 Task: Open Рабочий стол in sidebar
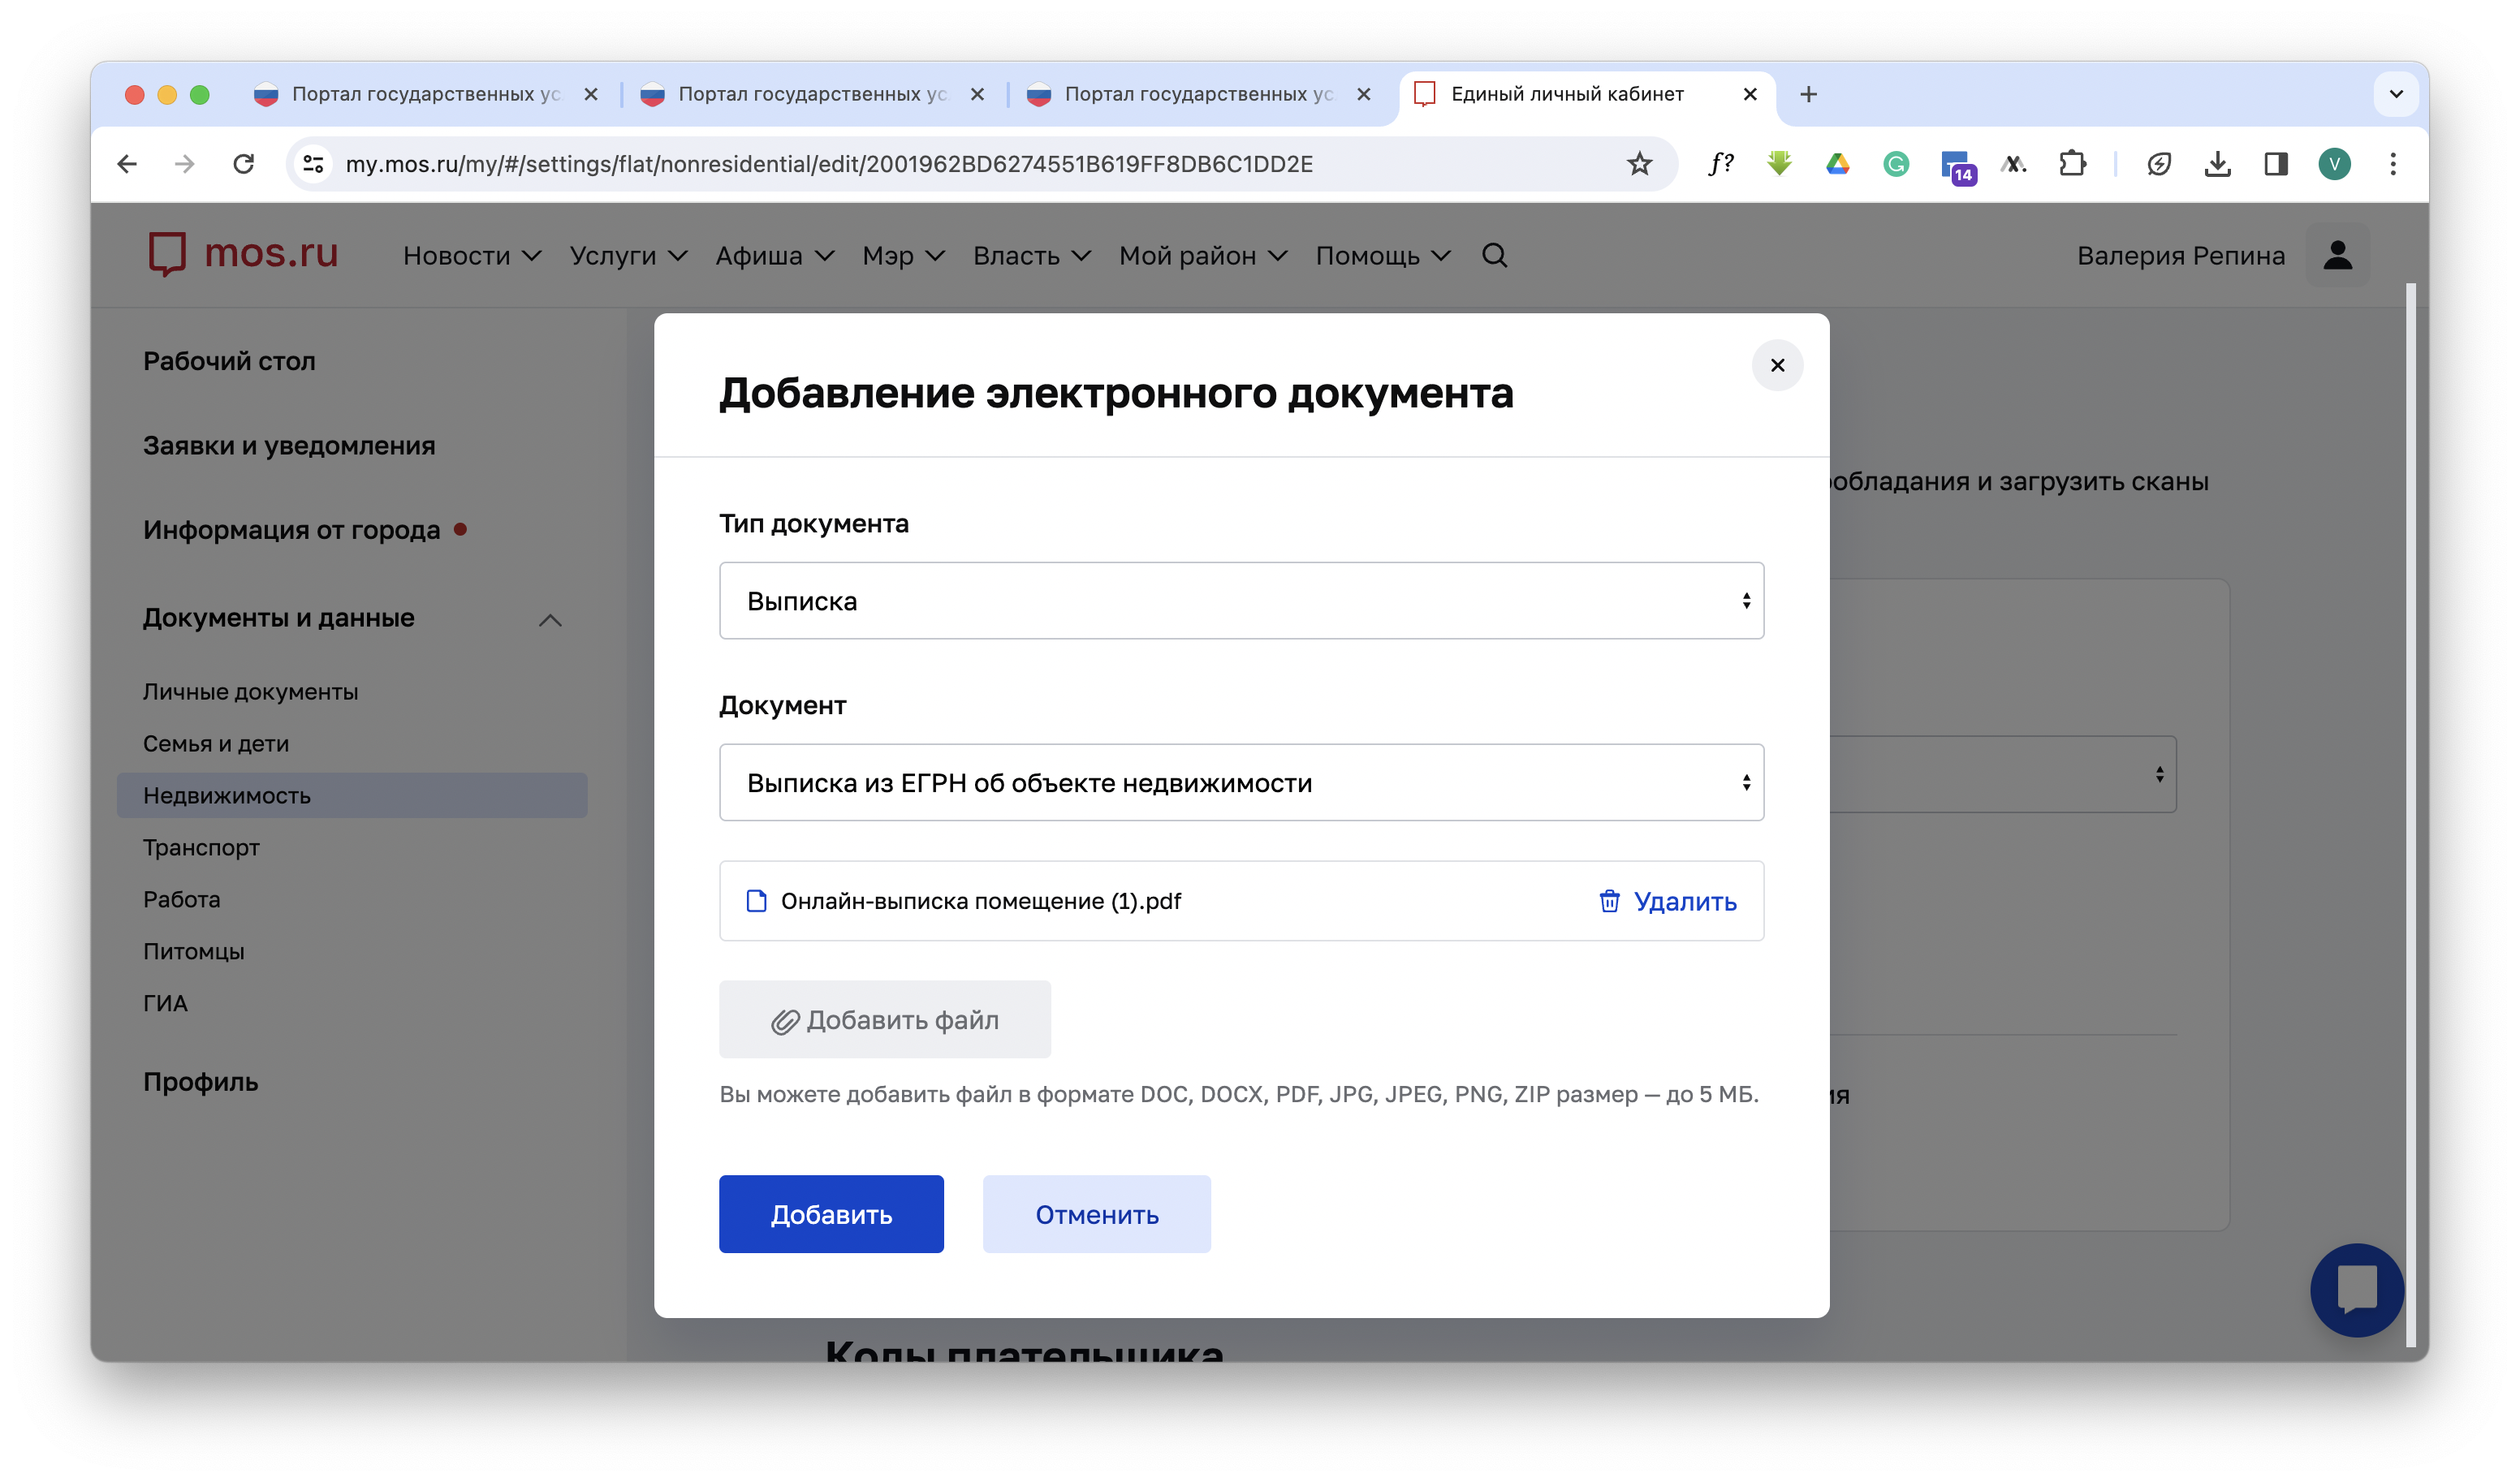(x=229, y=361)
